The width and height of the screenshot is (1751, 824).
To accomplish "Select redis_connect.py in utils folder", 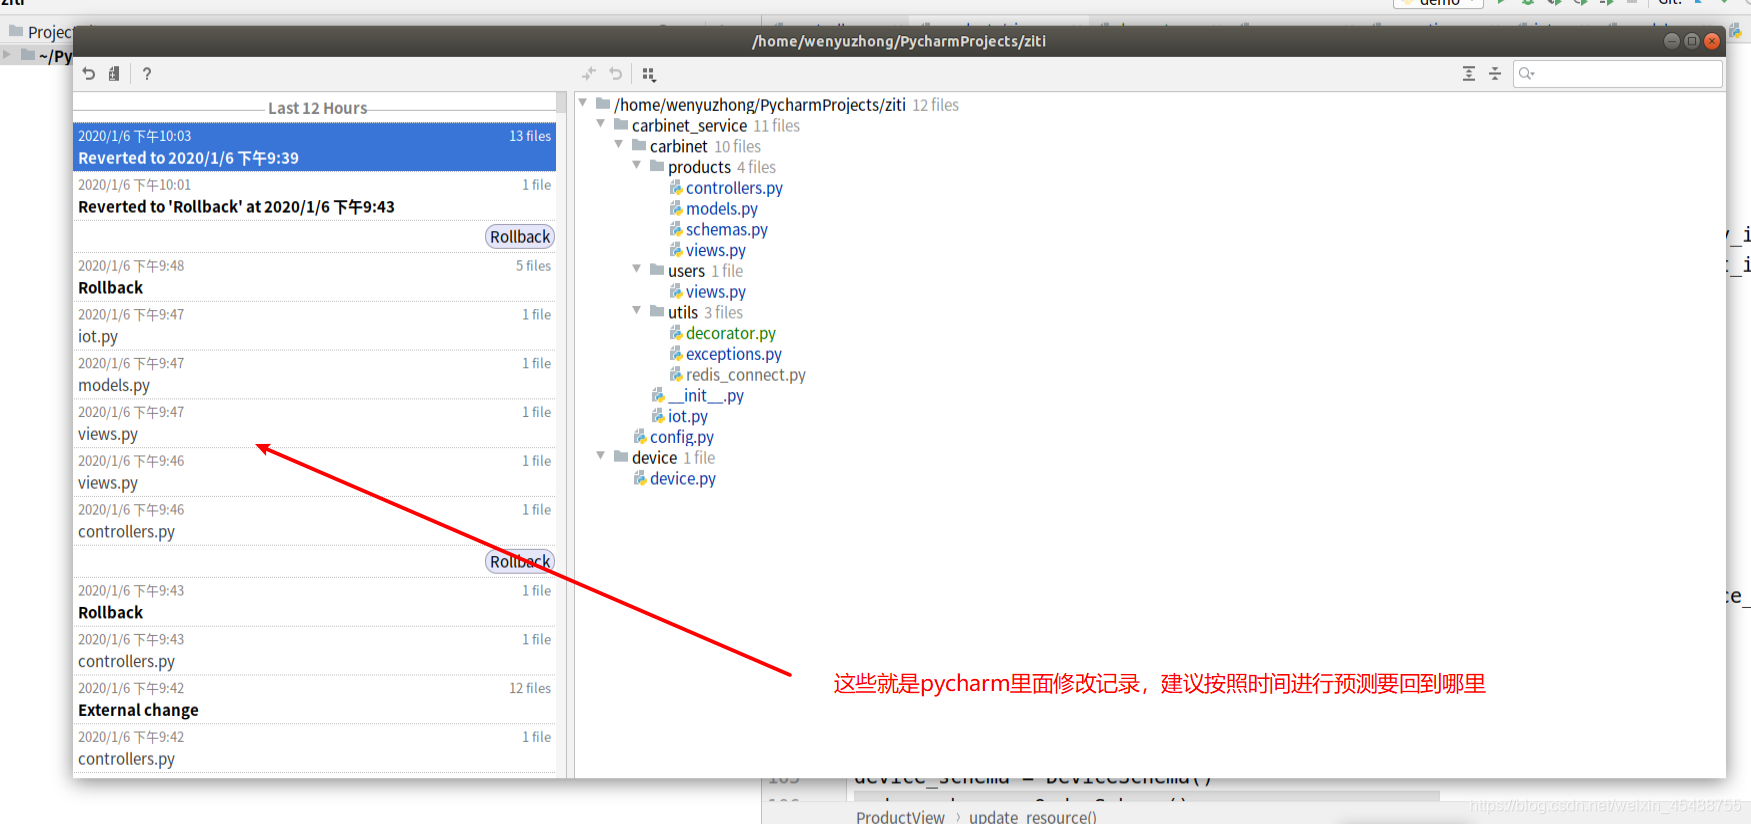I will tap(746, 375).
